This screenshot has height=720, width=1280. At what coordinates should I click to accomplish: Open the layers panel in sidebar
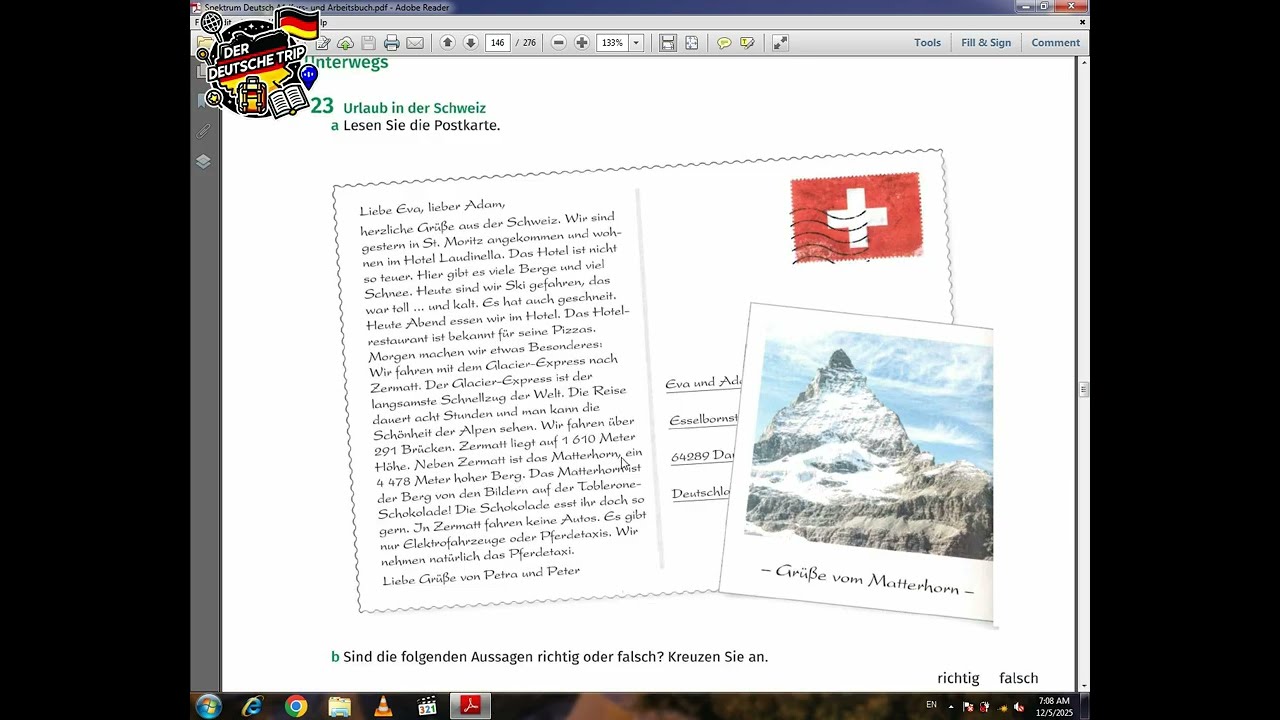pos(203,161)
